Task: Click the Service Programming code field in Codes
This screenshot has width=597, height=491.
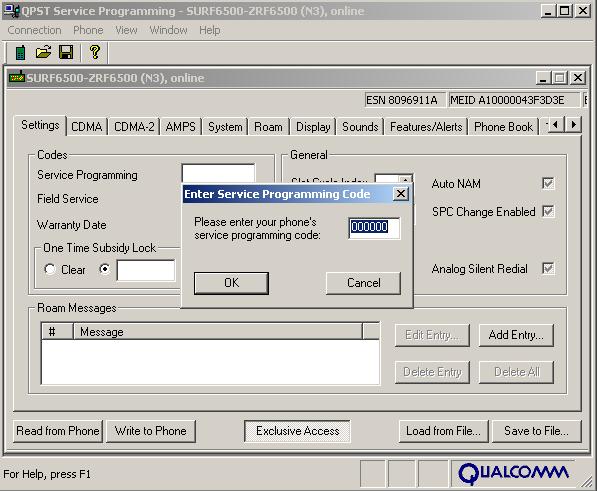Action: coord(218,173)
